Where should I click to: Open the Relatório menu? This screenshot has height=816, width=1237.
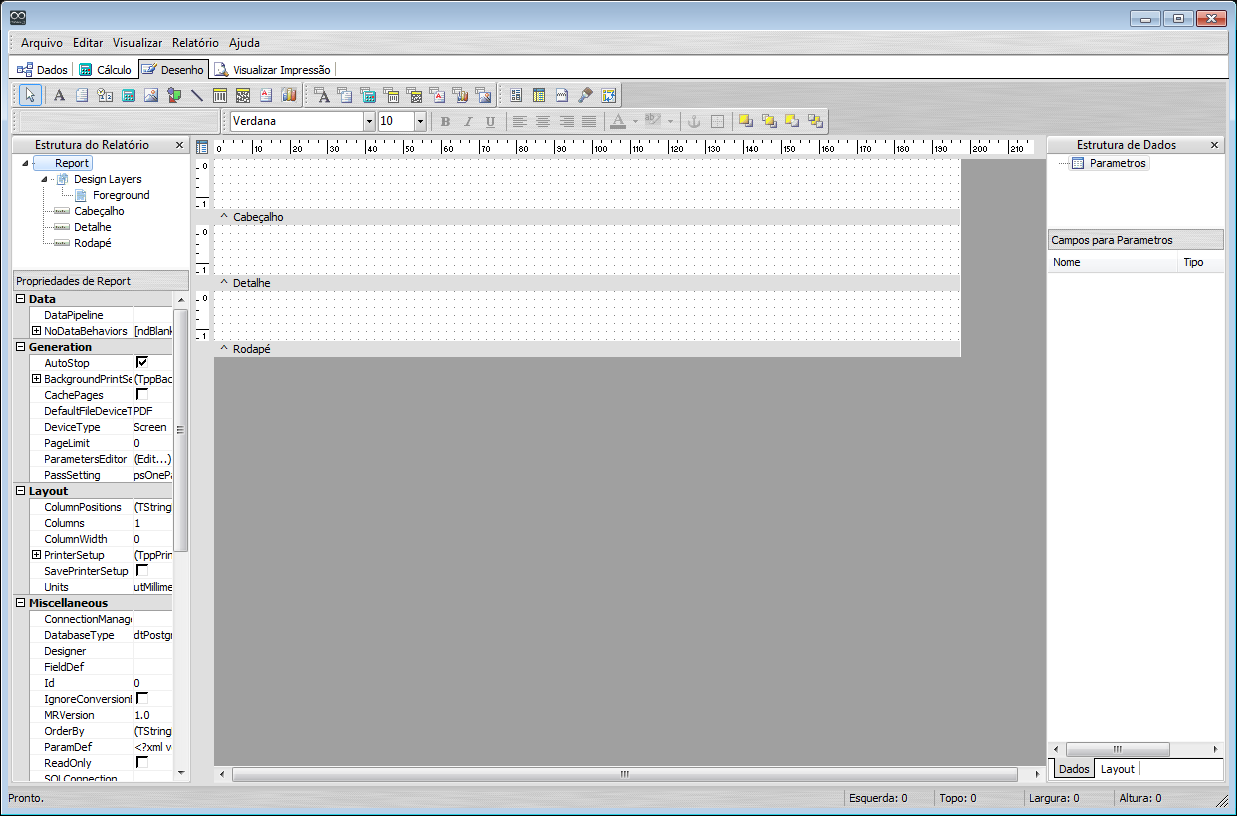(195, 43)
